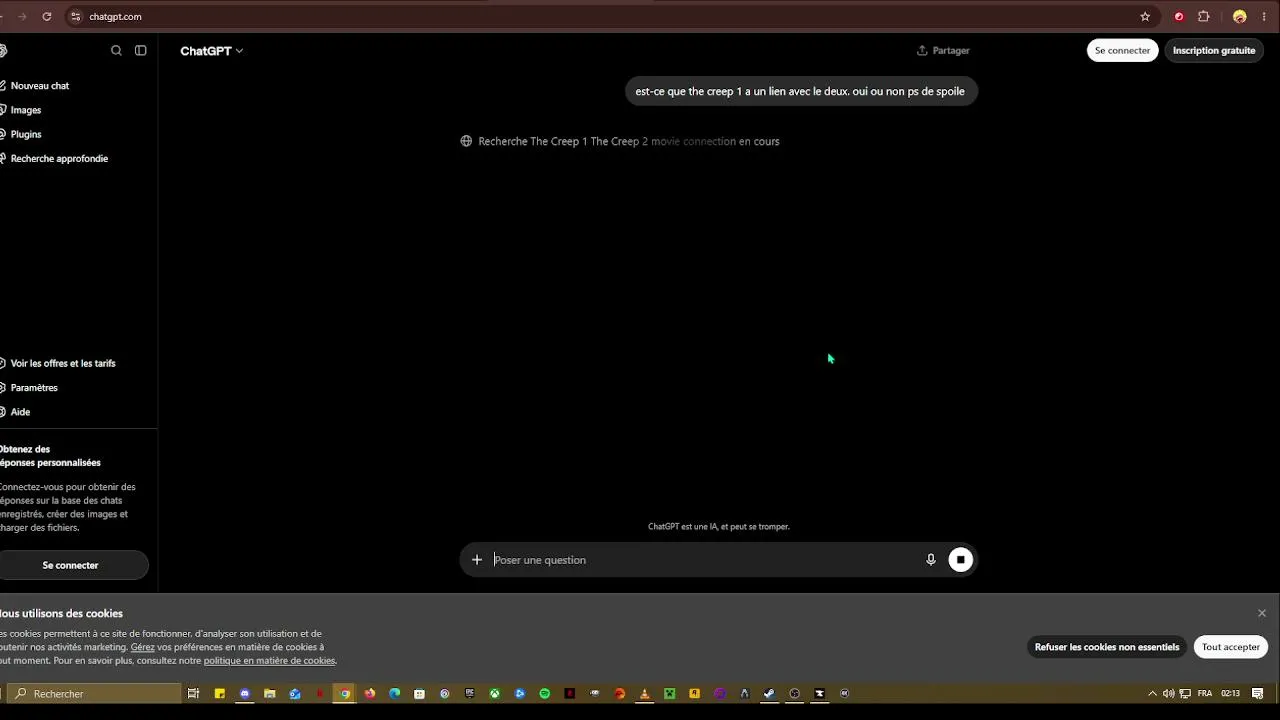Open the Windows notification center icon
This screenshot has width=1280, height=720.
[1258, 693]
